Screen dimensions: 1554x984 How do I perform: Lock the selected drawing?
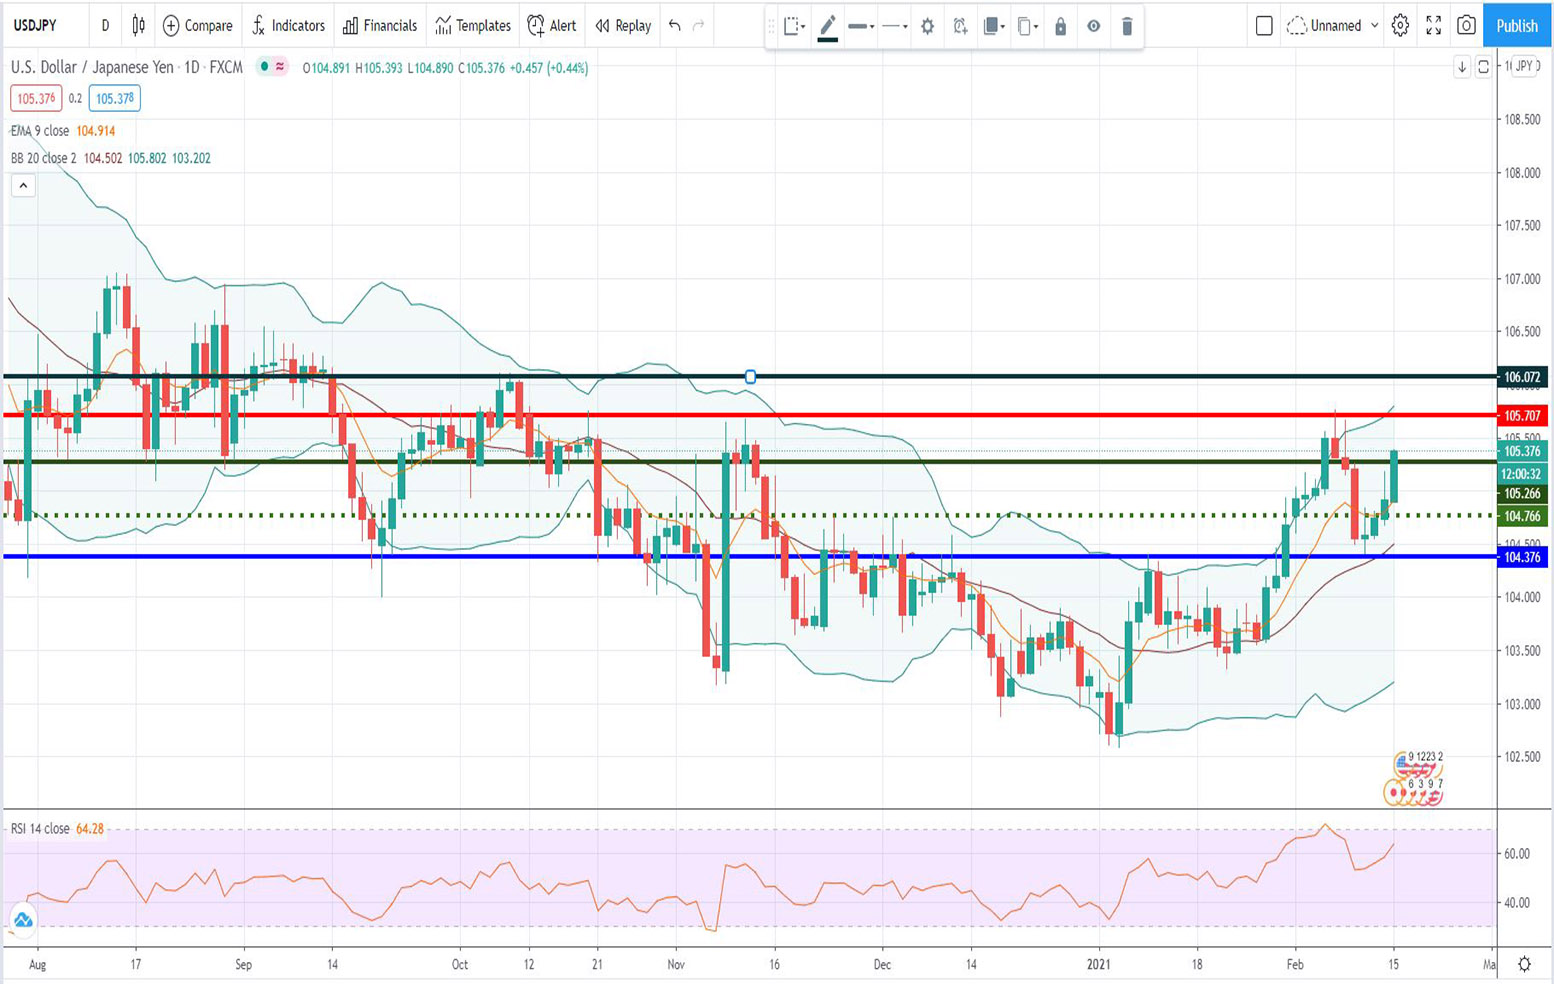pyautogui.click(x=1060, y=27)
